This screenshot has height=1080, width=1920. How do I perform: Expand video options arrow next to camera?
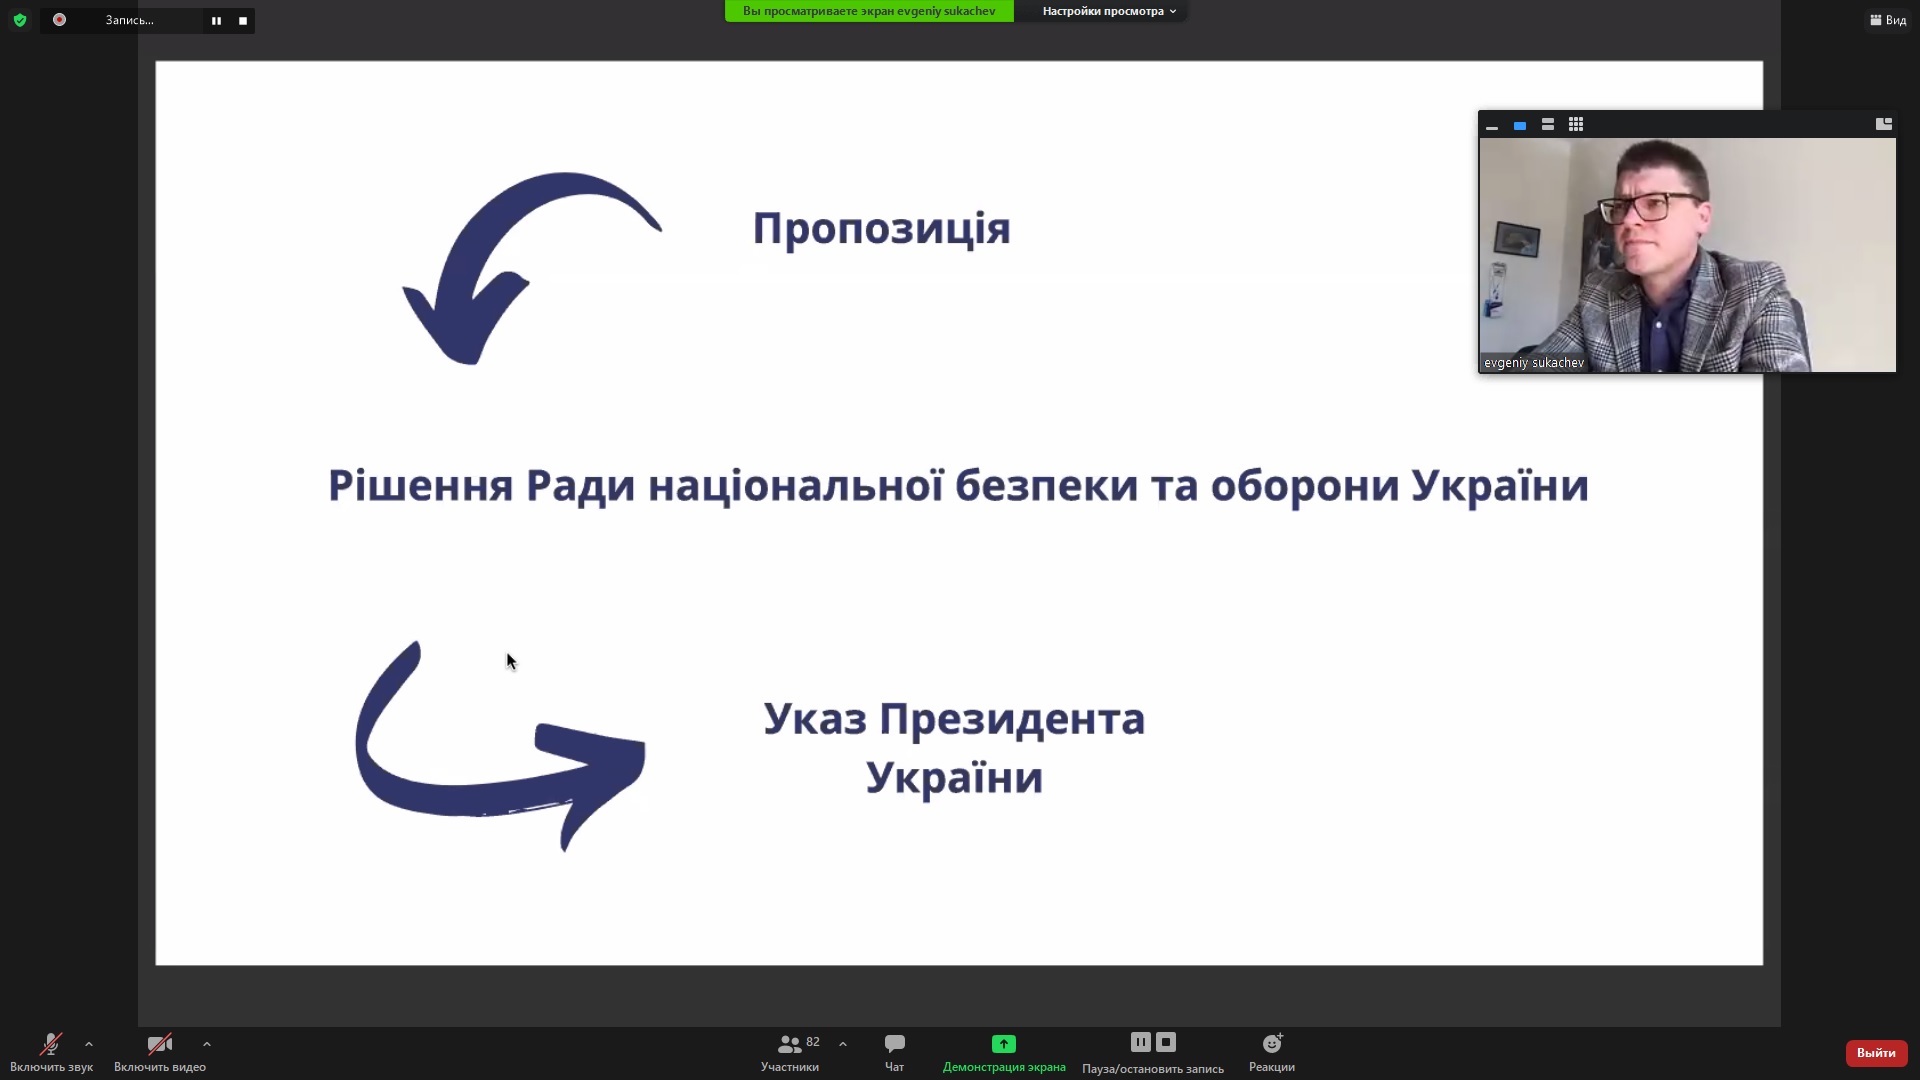pos(207,1044)
